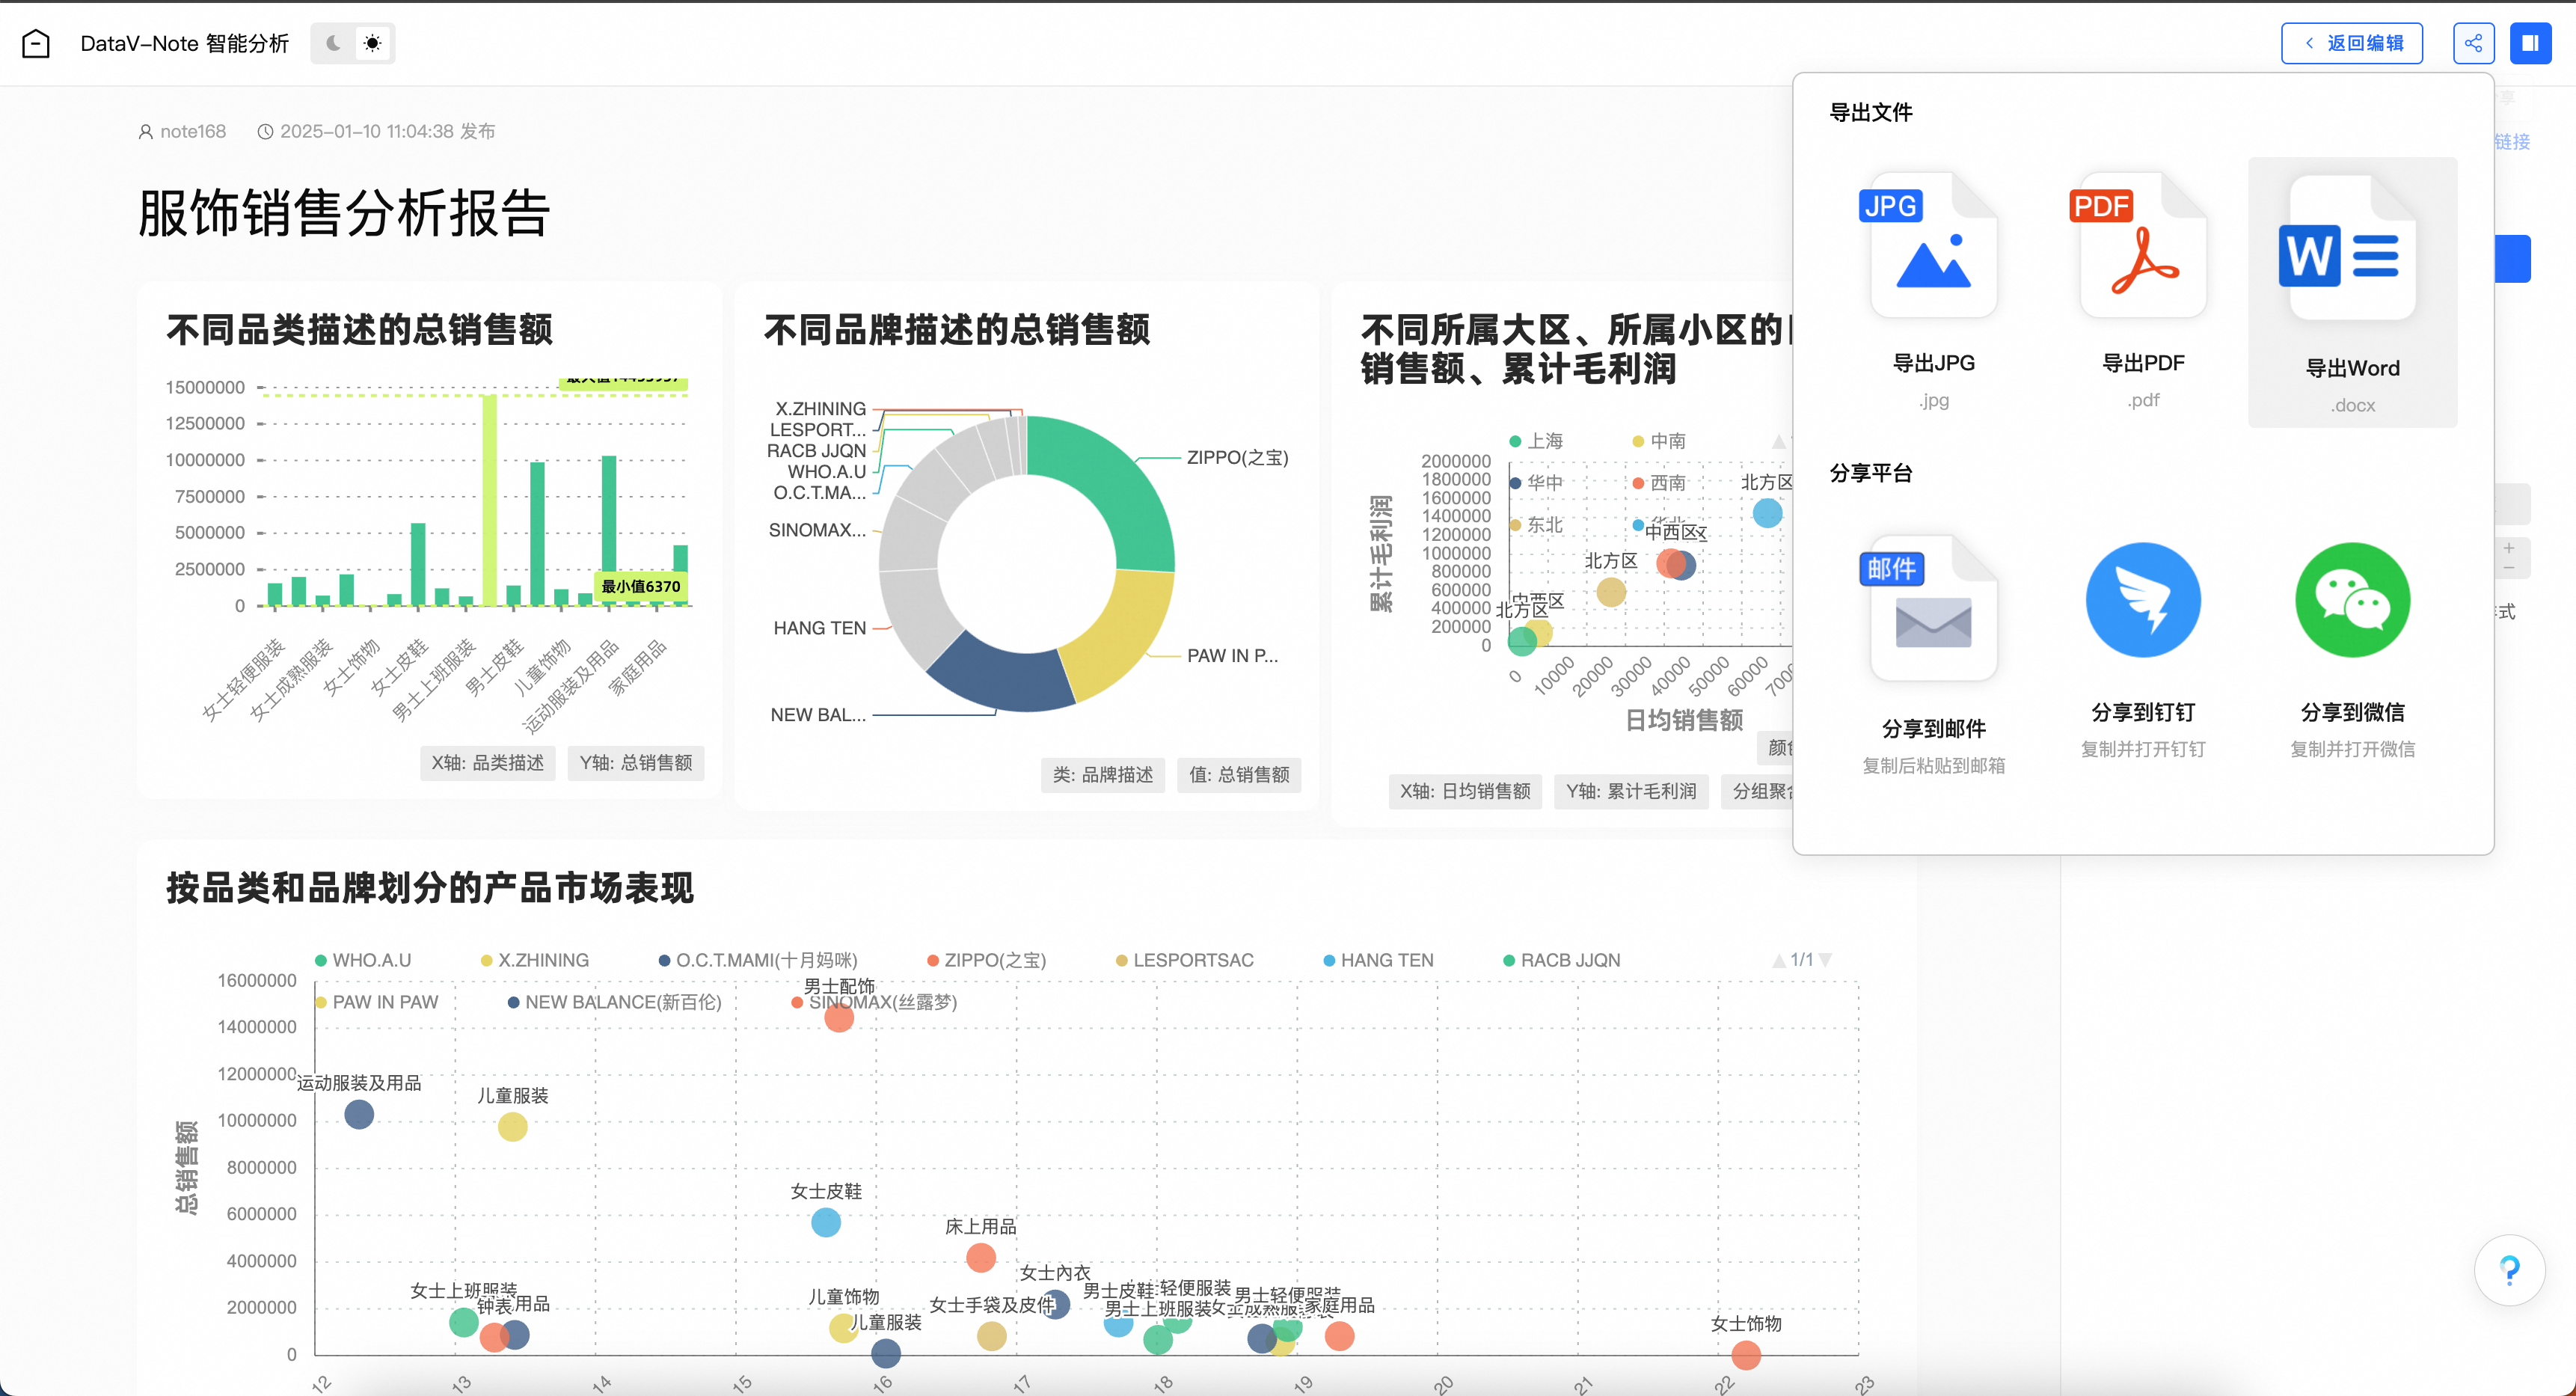Click the home icon next to DataV-Note title
This screenshot has height=1396, width=2576.
point(36,43)
